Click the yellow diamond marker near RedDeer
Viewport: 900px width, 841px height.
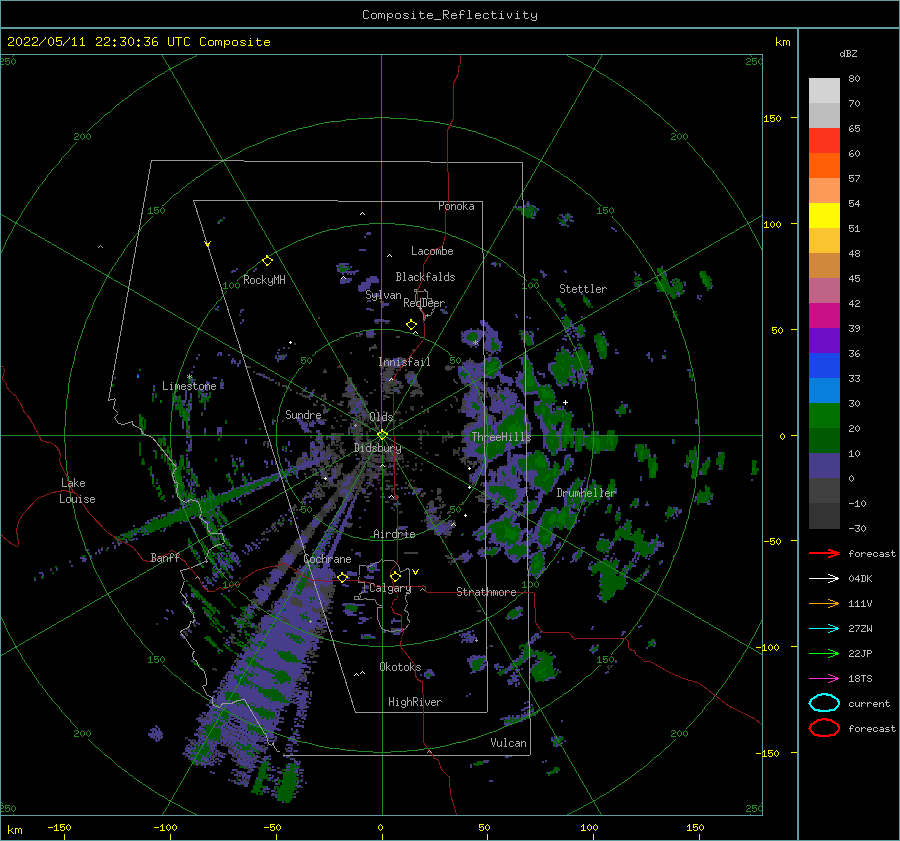tap(411, 325)
